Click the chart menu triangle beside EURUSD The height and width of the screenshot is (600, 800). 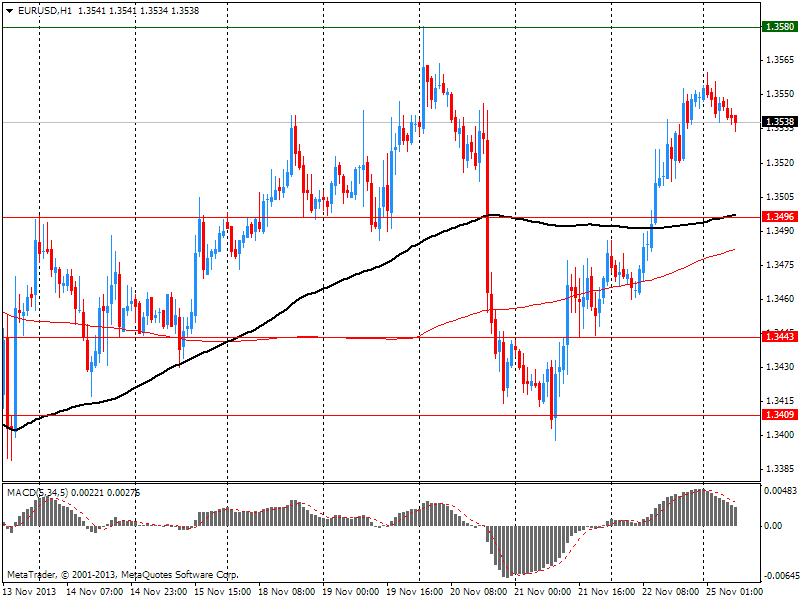pyautogui.click(x=9, y=10)
